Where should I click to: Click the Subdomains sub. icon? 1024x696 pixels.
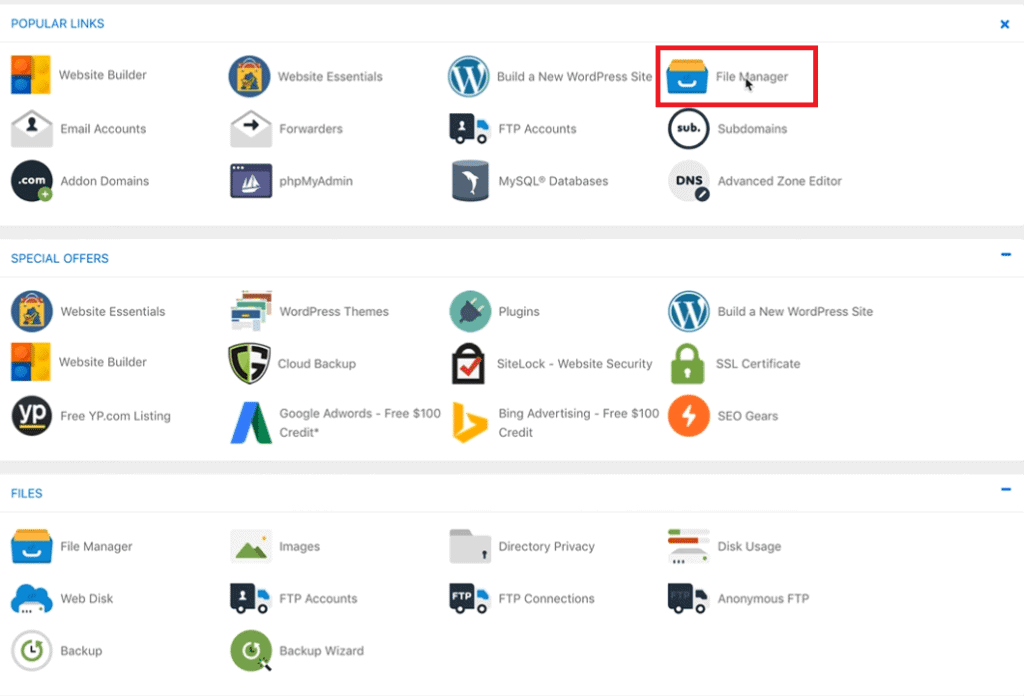688,129
